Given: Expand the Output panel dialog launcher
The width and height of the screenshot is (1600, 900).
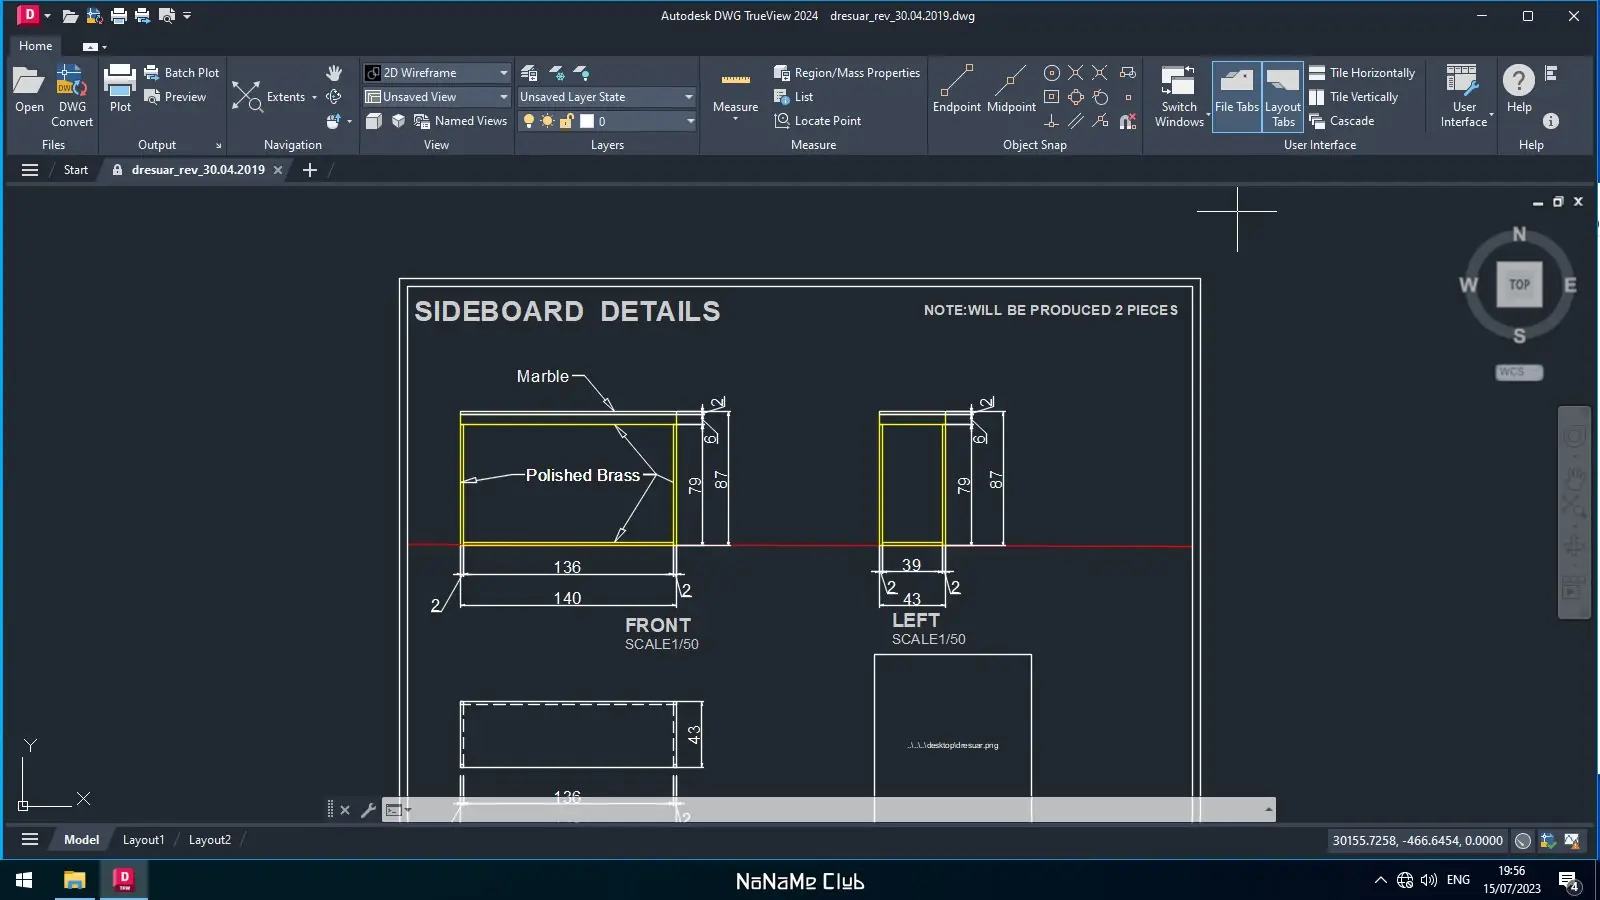Looking at the screenshot, I should coord(218,145).
